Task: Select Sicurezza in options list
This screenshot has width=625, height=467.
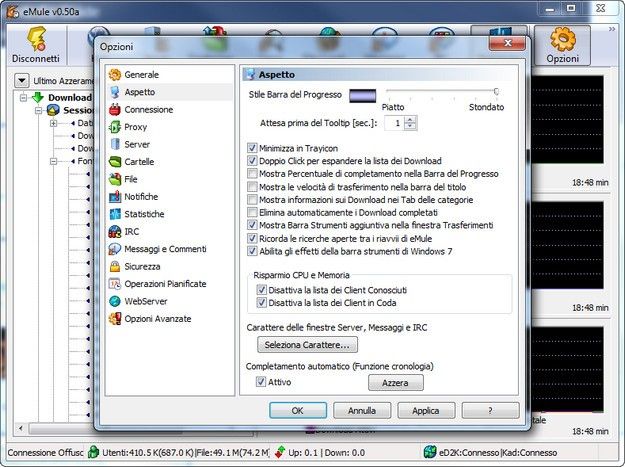Action: point(142,267)
